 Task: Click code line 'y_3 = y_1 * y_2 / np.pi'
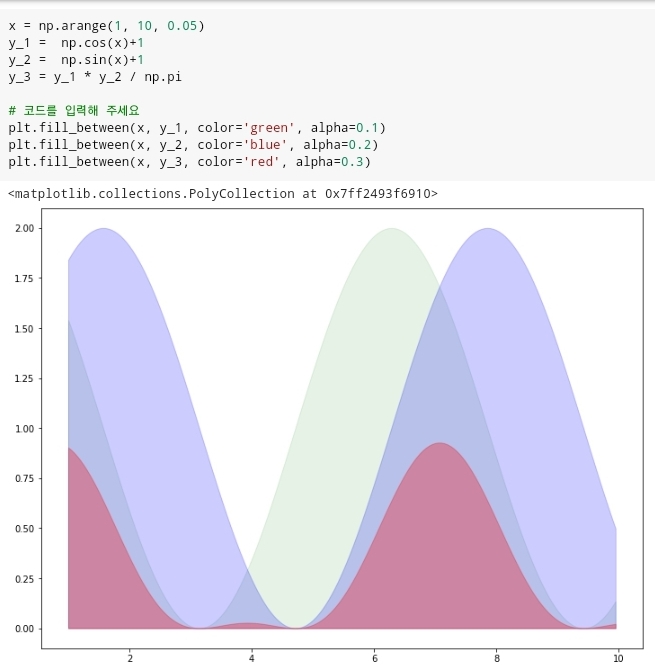[95, 77]
